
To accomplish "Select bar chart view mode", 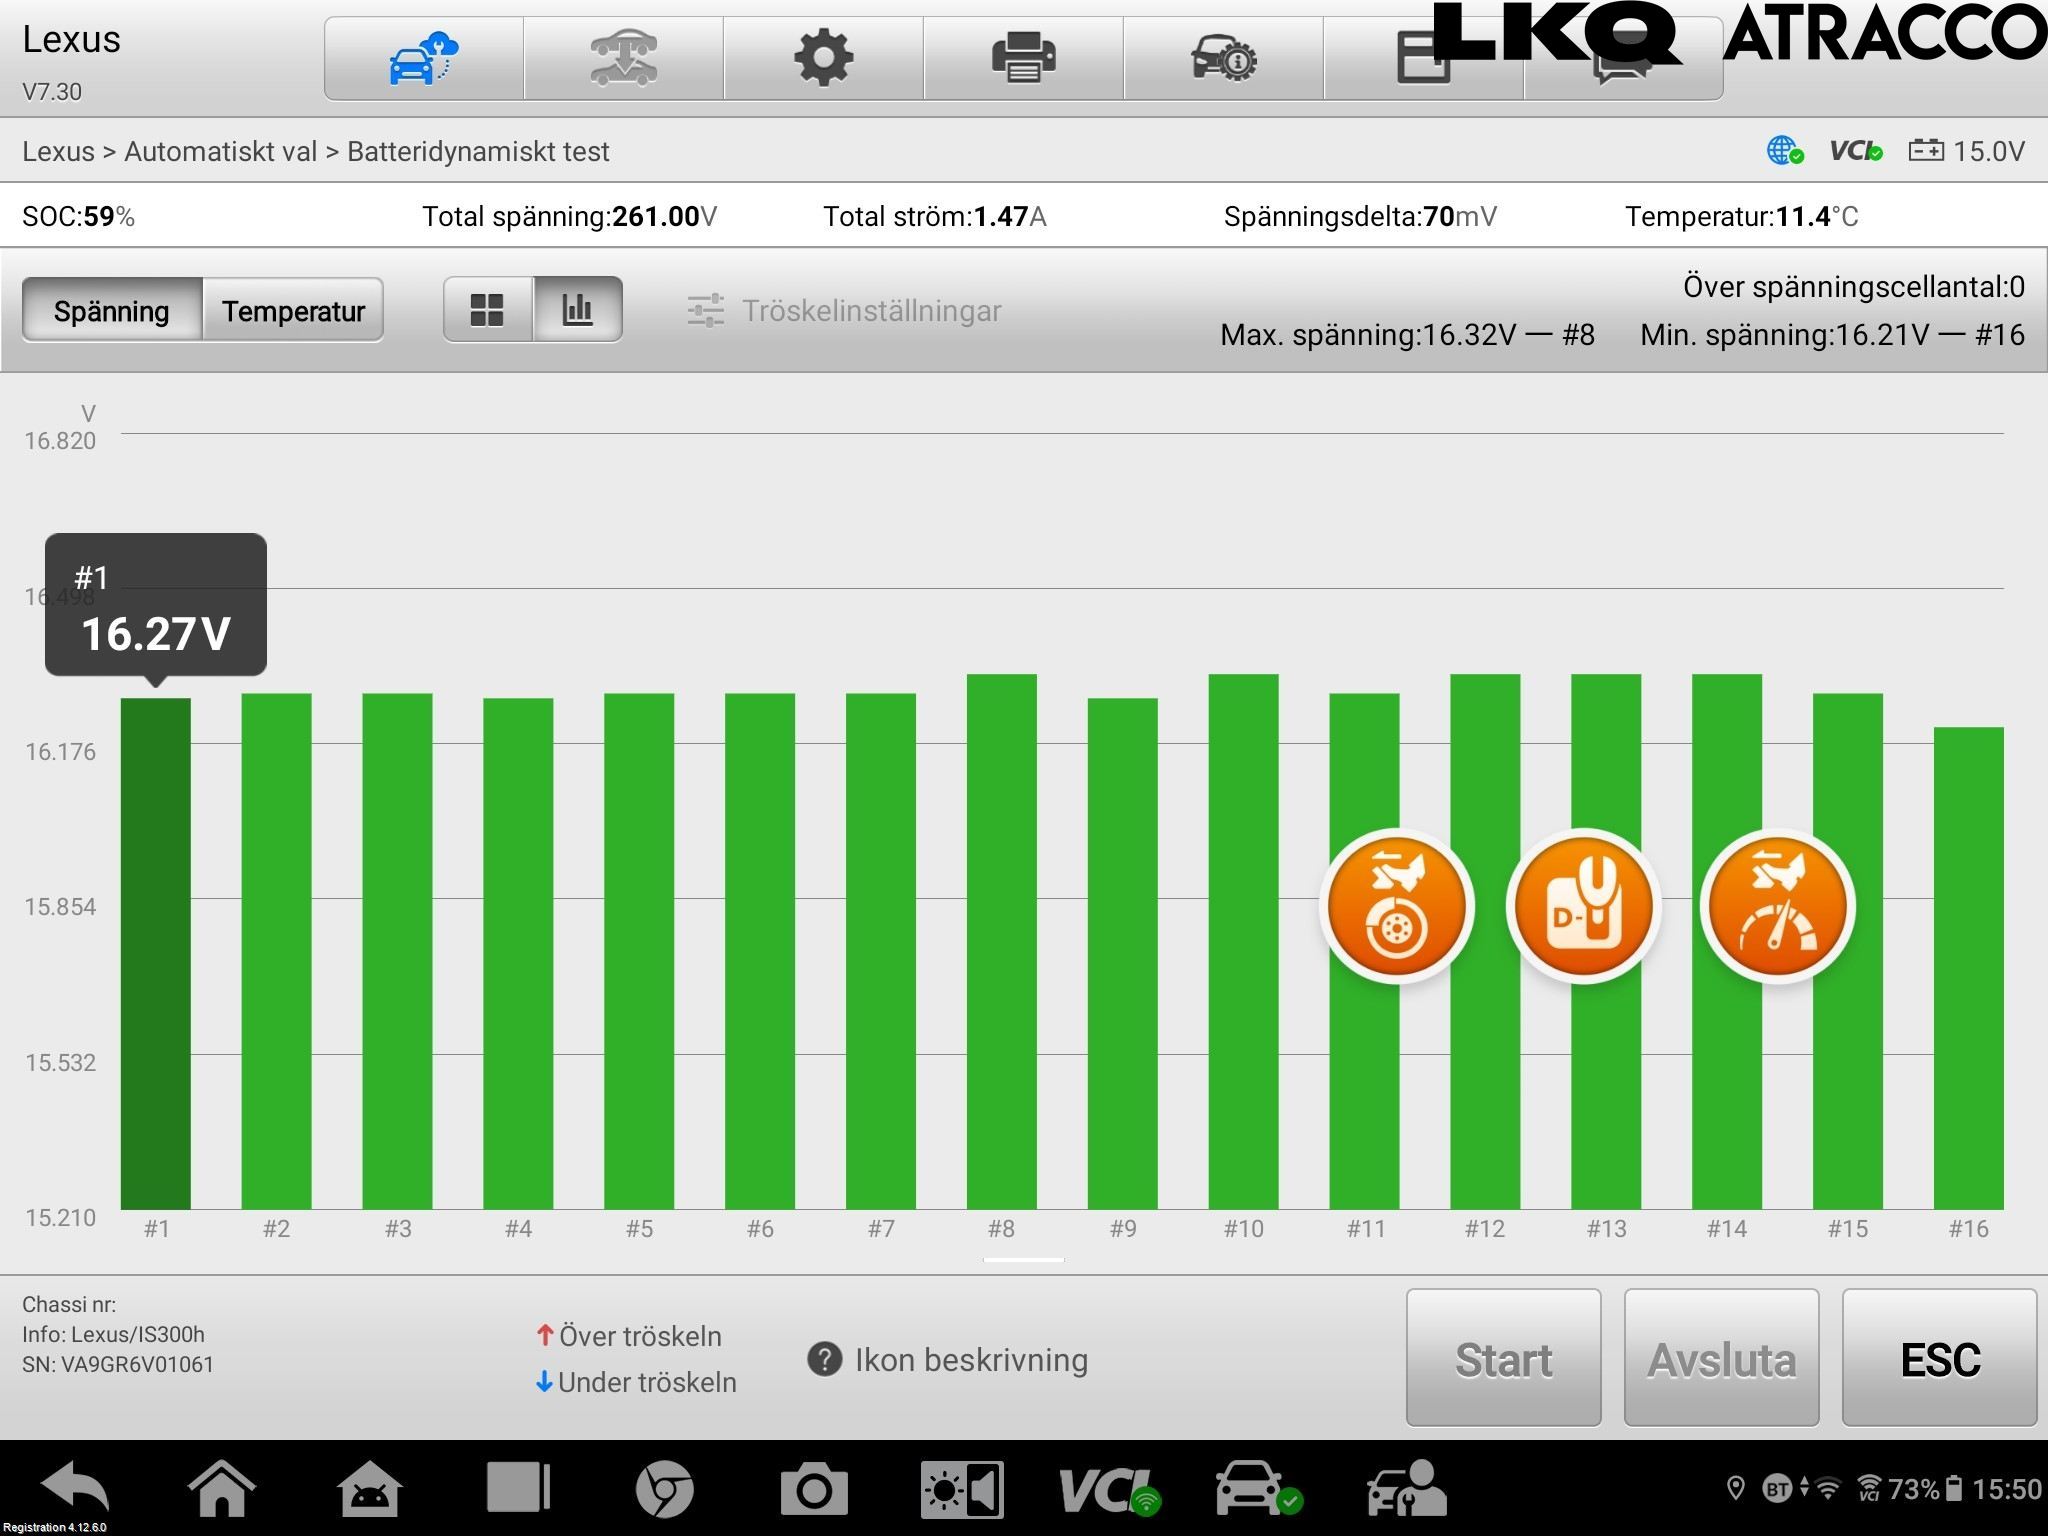I will click(x=578, y=310).
